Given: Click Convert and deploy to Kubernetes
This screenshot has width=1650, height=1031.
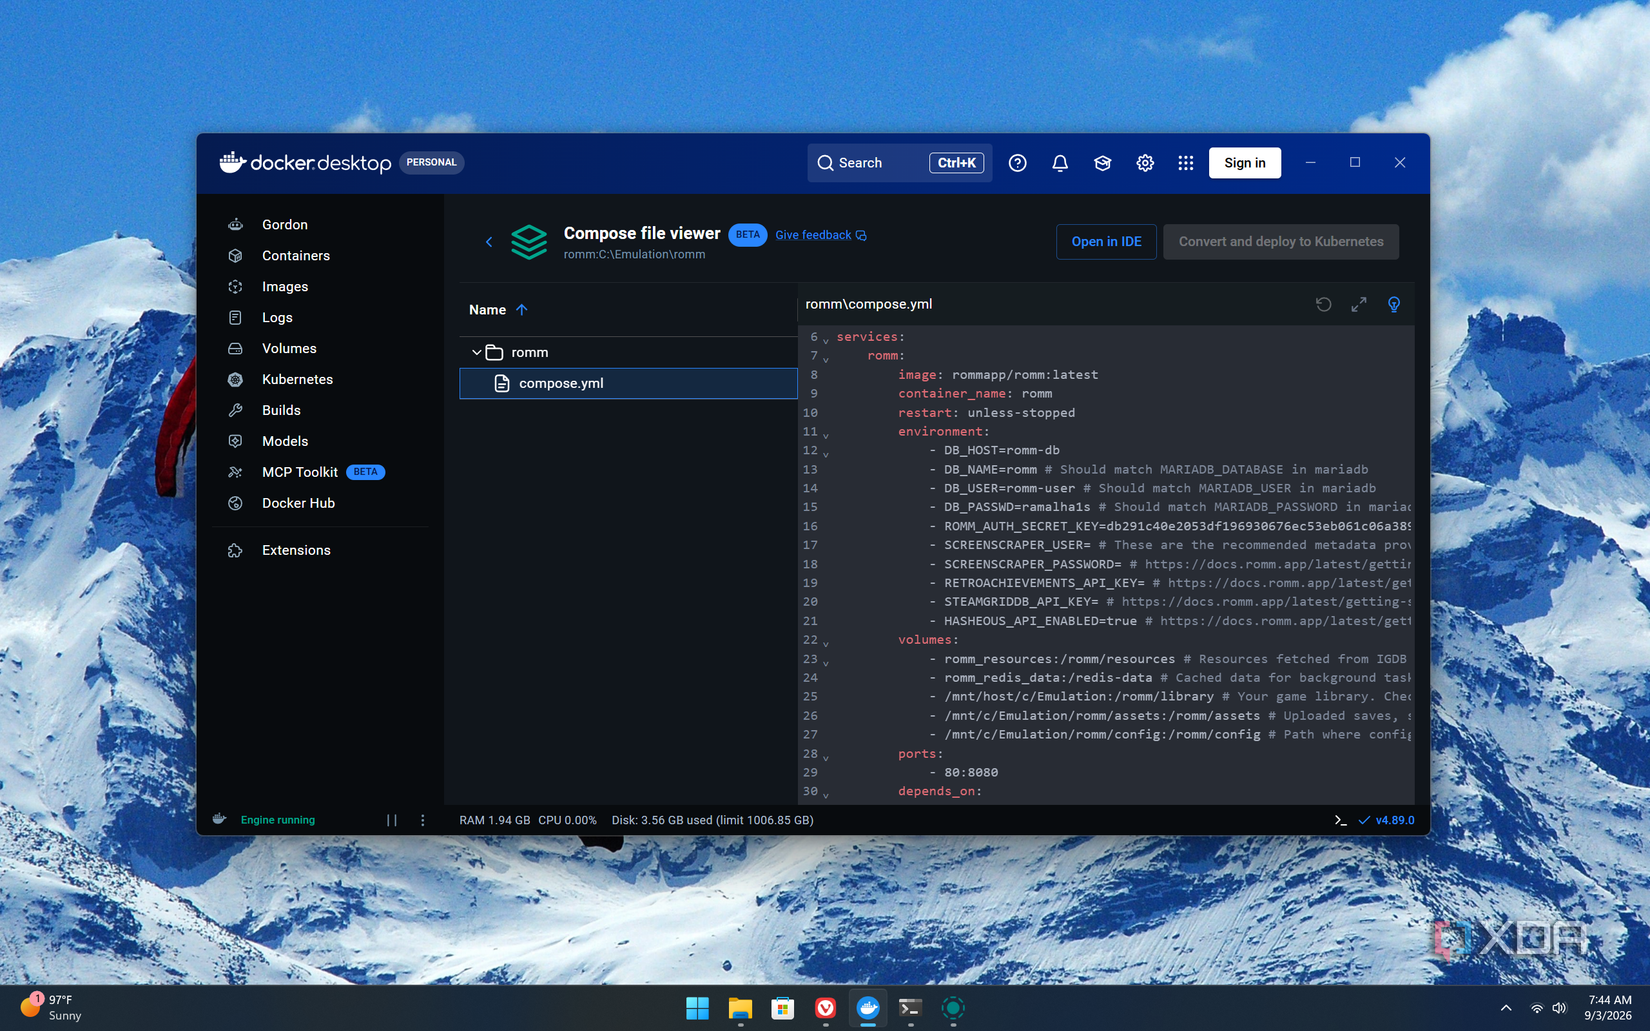Looking at the screenshot, I should click(x=1280, y=242).
